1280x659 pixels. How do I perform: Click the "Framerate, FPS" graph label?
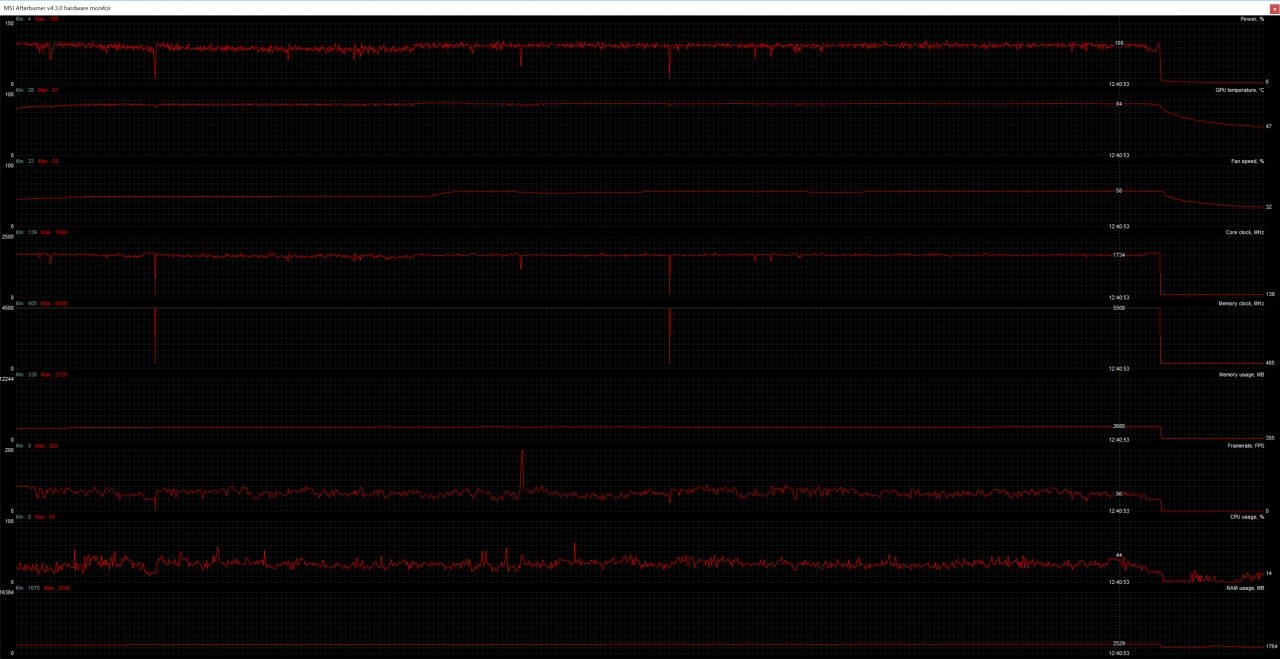coord(1246,445)
